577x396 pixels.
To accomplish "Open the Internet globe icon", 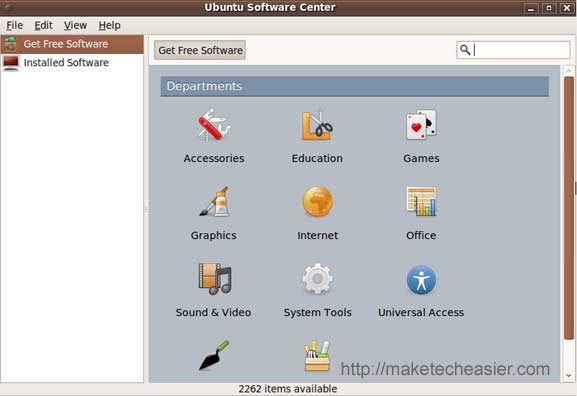I will click(x=318, y=202).
